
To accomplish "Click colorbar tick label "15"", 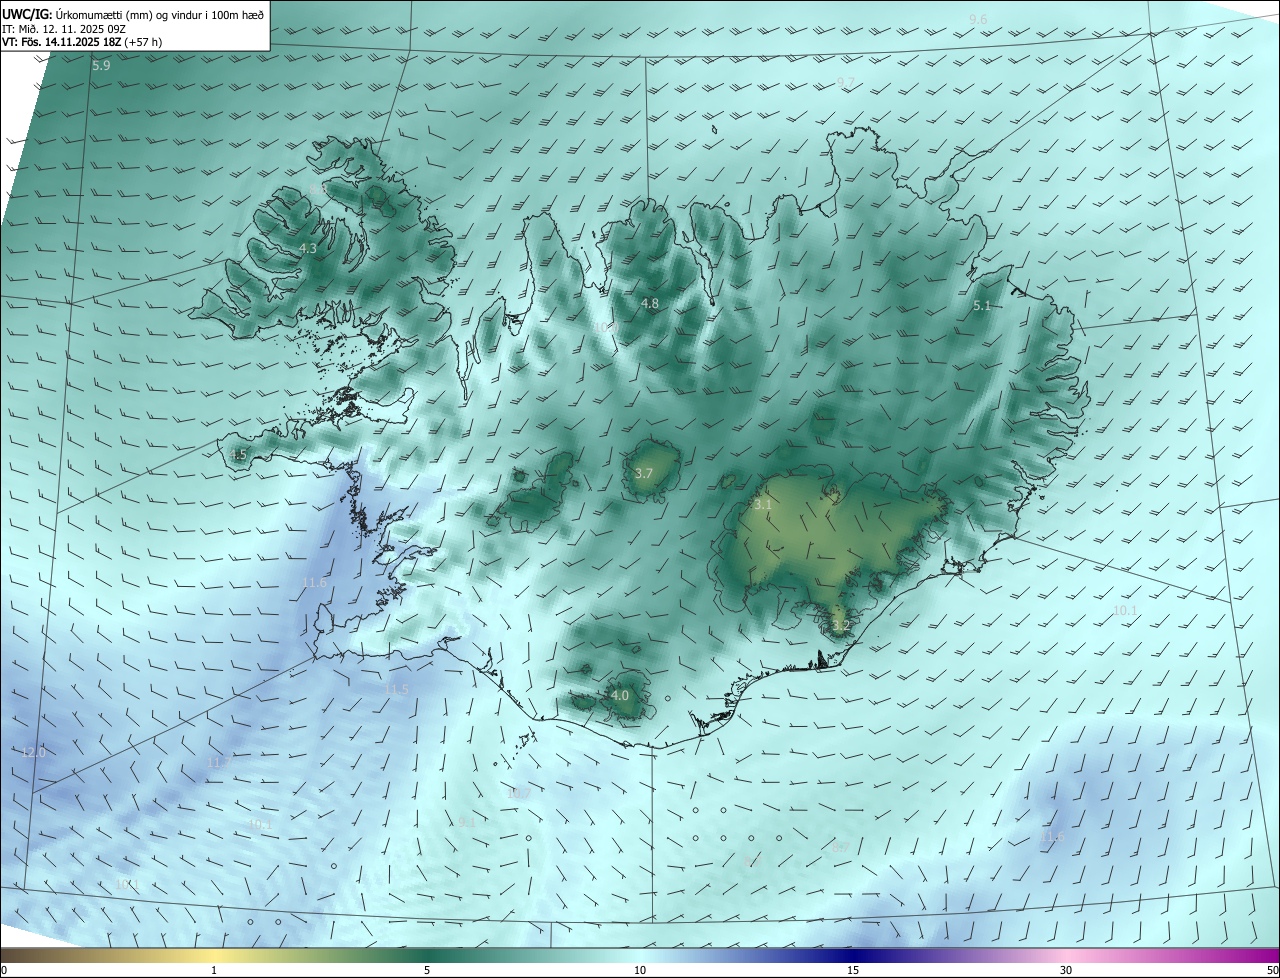I will 853,970.
